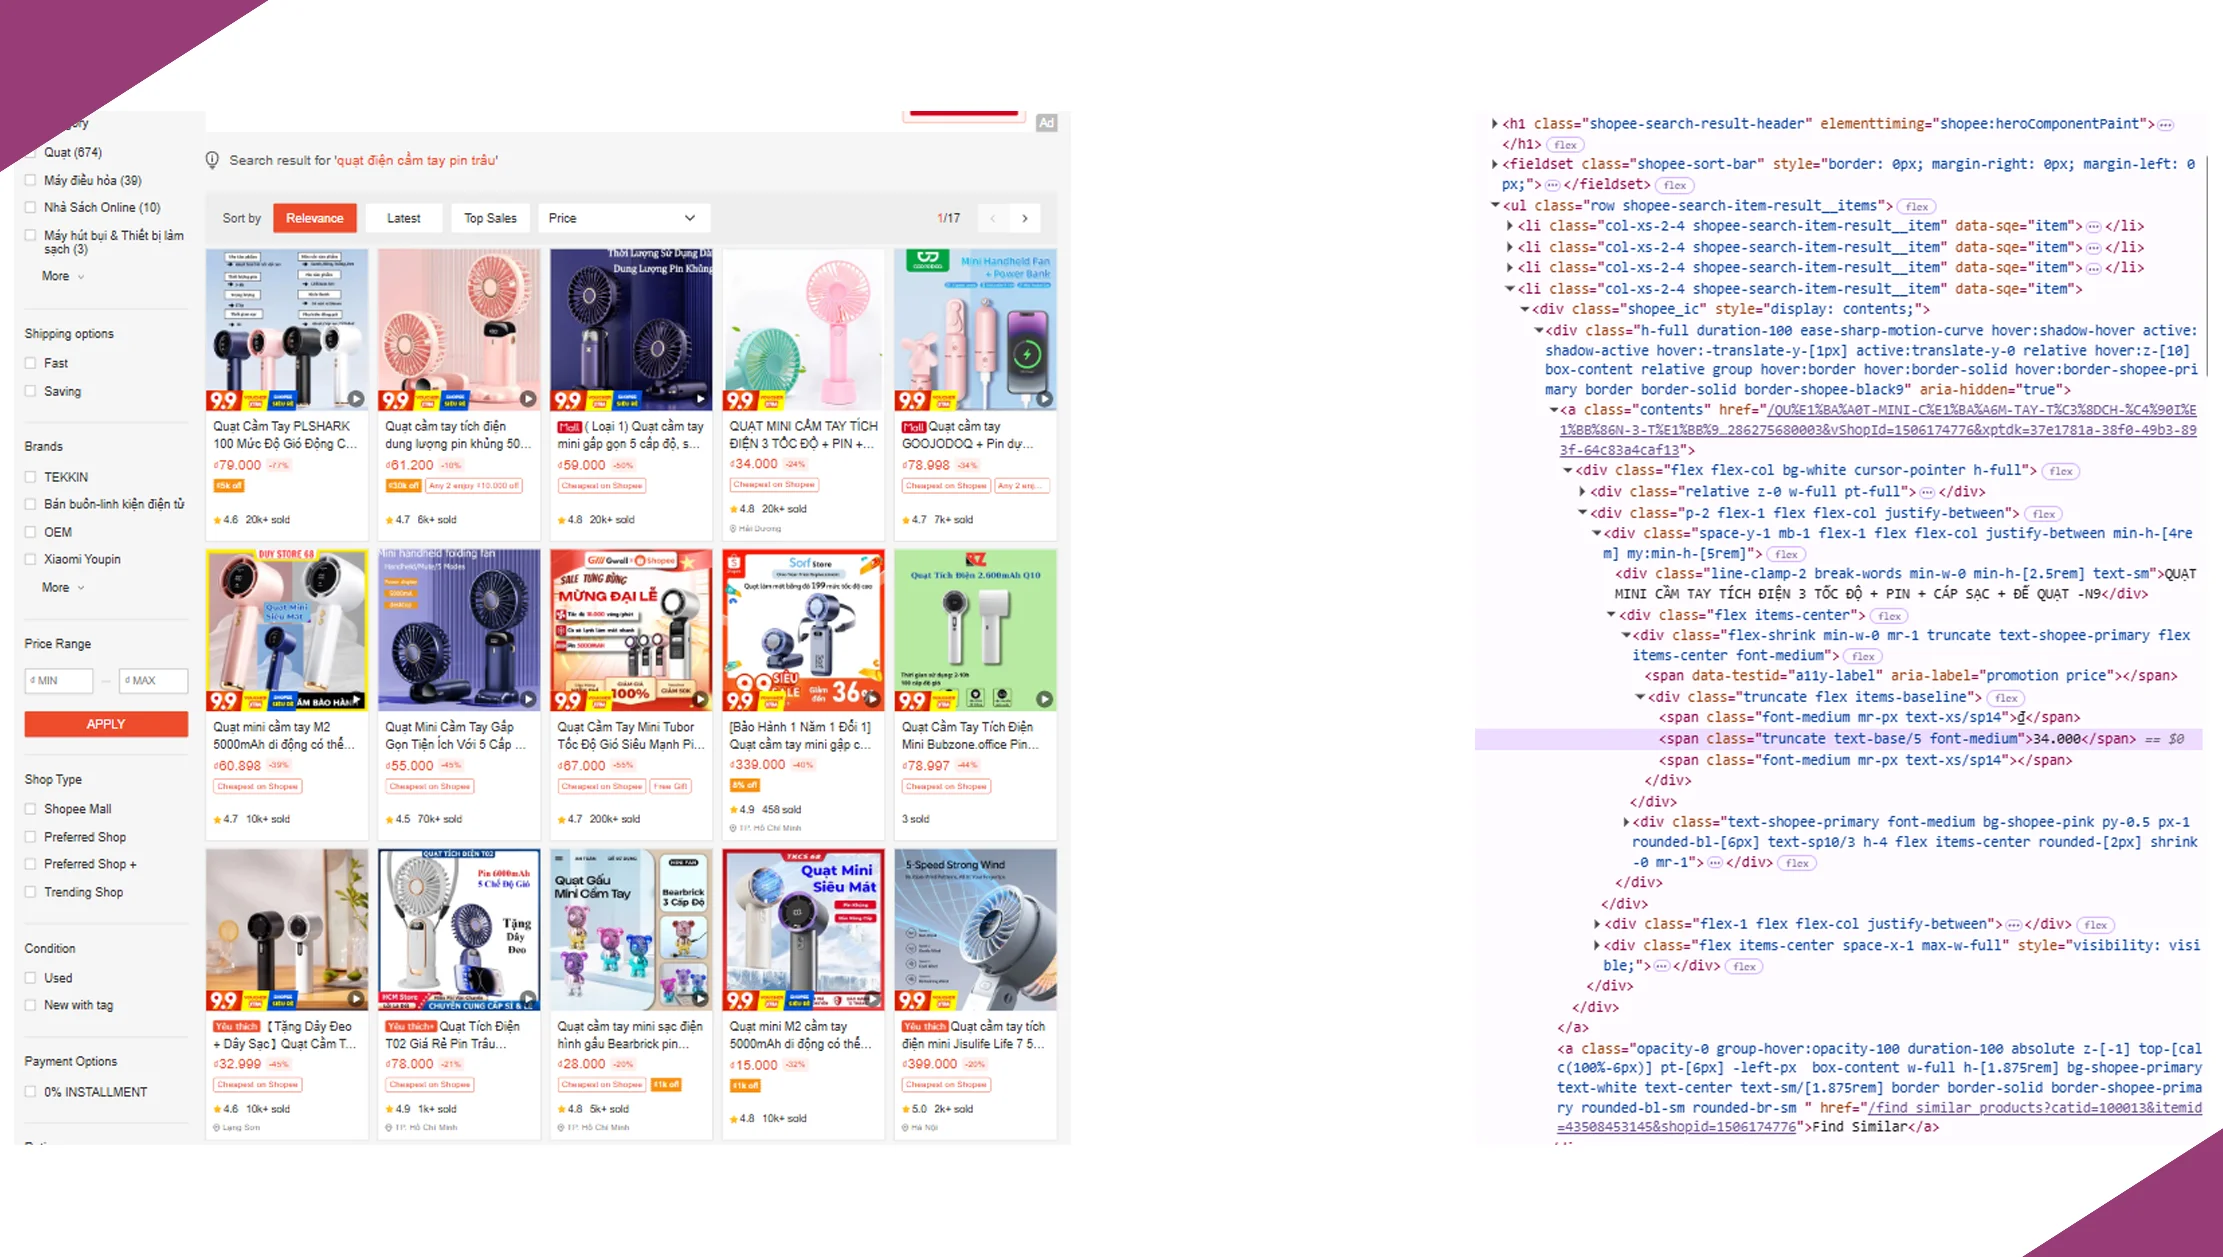
Task: Click the next page arrow in sort bar
Action: [1025, 218]
